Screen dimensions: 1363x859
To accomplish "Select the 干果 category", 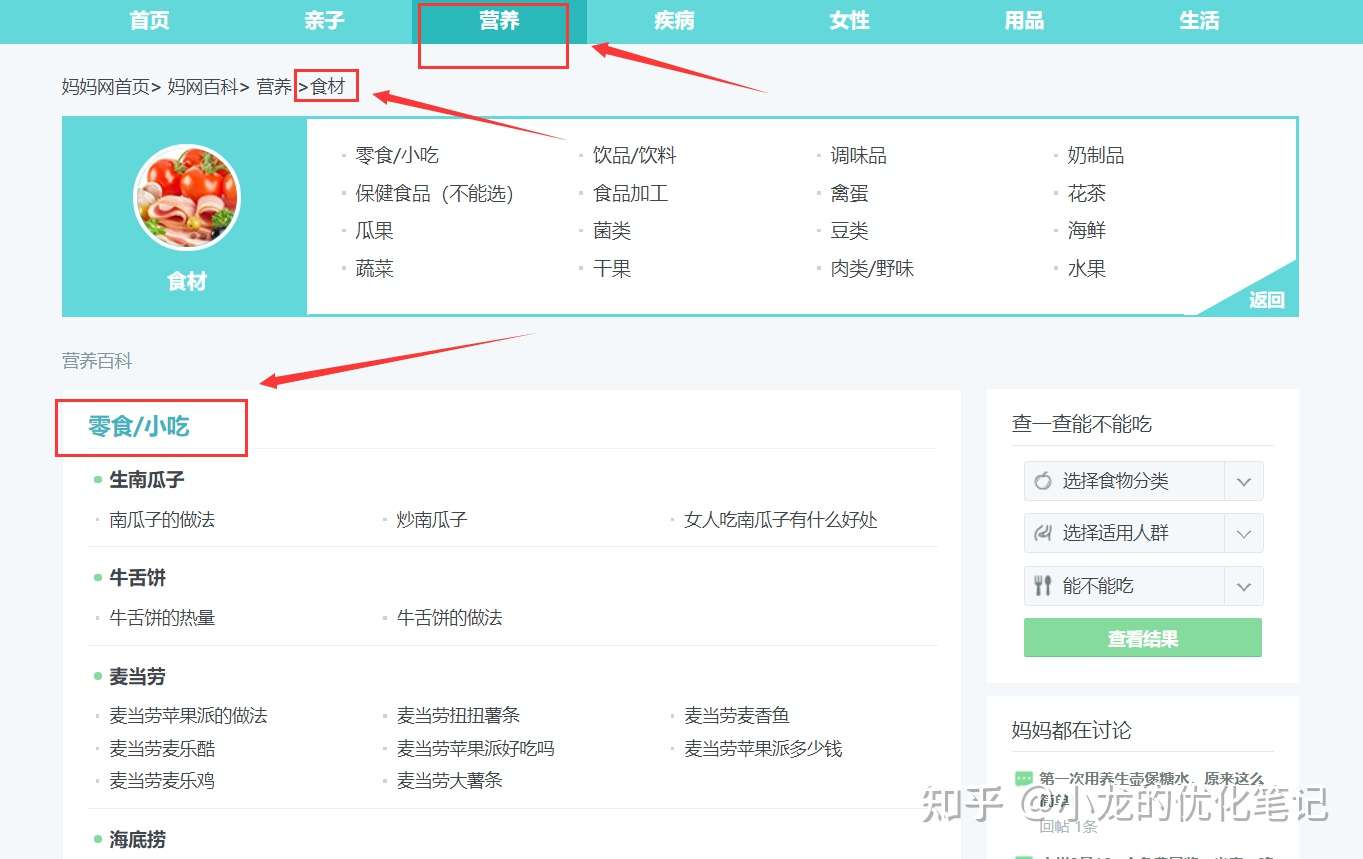I will [x=612, y=268].
